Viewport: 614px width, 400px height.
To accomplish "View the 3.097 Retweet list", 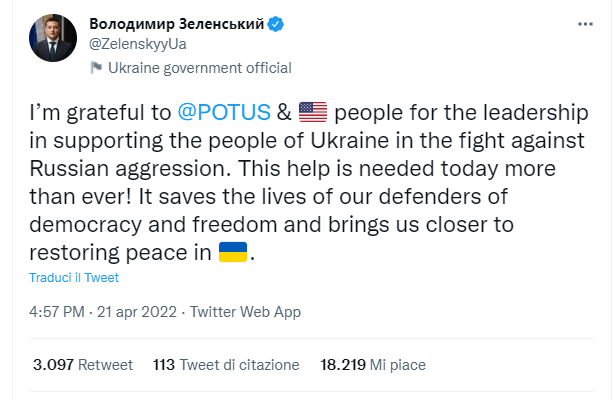I will [83, 365].
